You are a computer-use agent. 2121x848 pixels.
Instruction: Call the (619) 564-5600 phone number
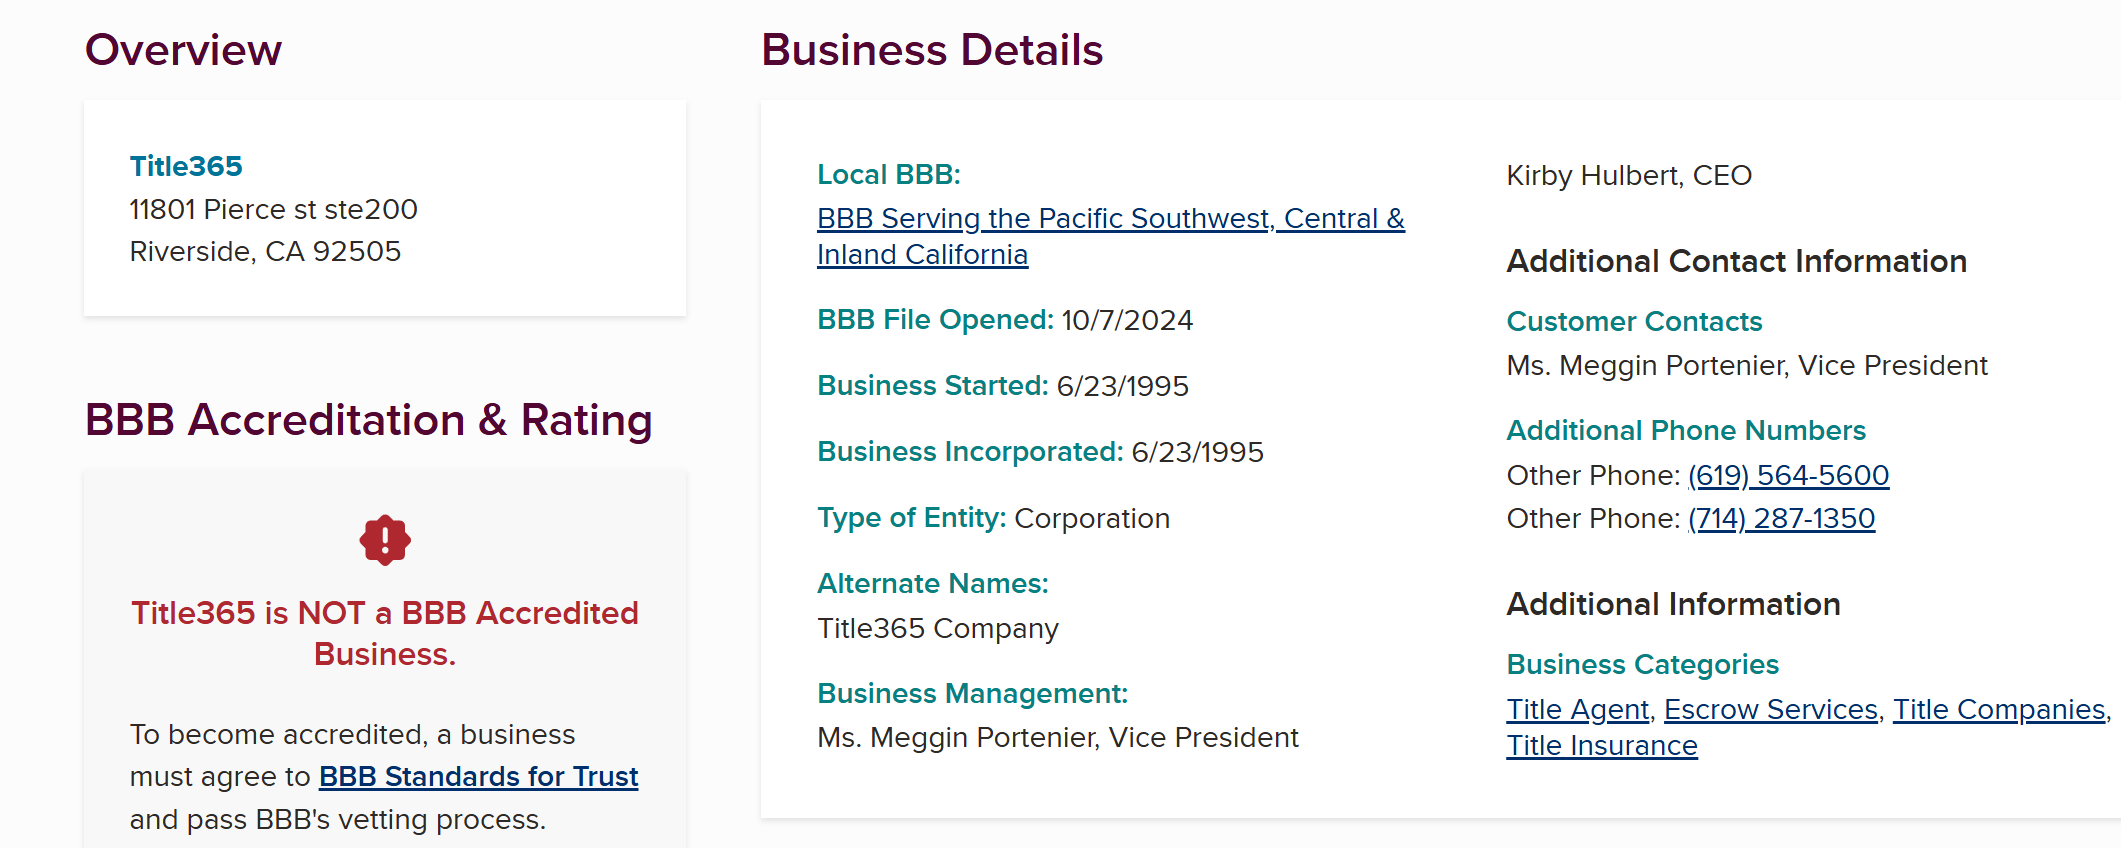point(1788,475)
